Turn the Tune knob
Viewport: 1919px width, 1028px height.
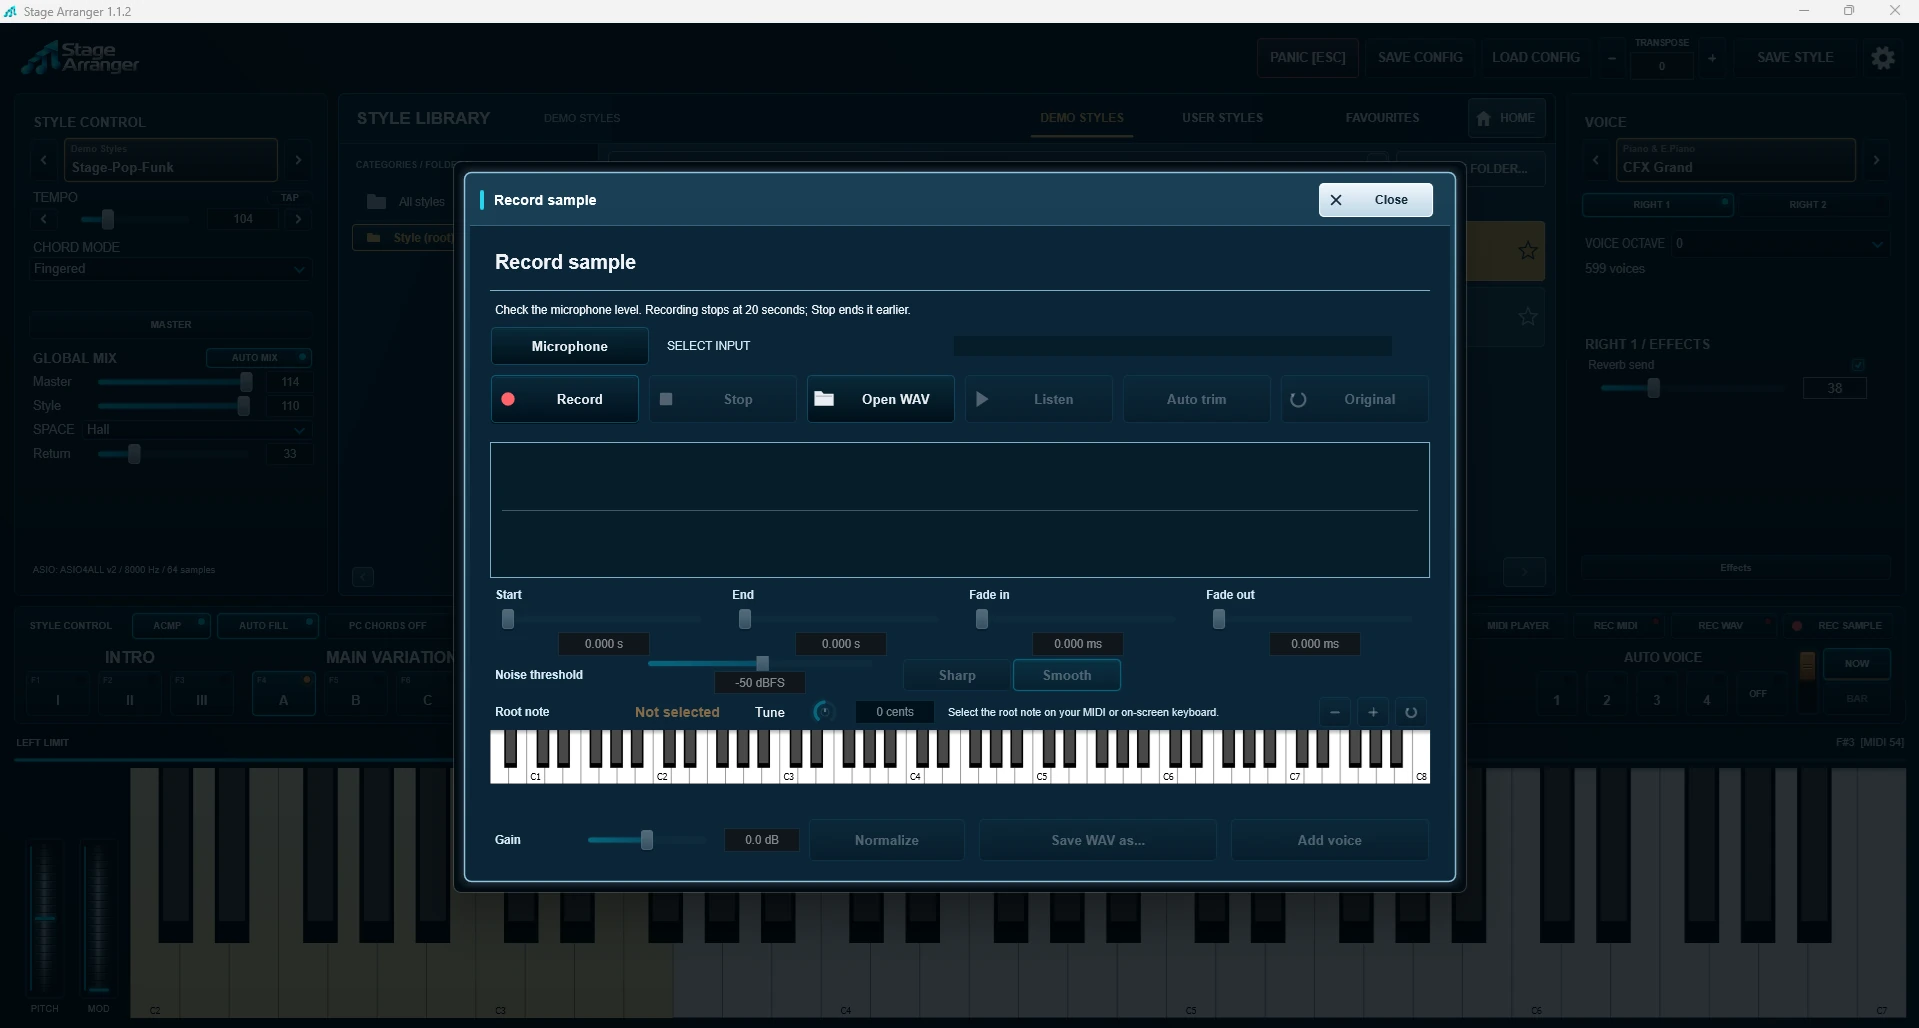point(823,711)
